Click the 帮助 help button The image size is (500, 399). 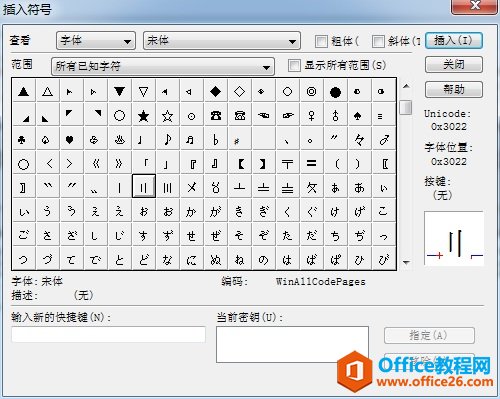point(454,89)
